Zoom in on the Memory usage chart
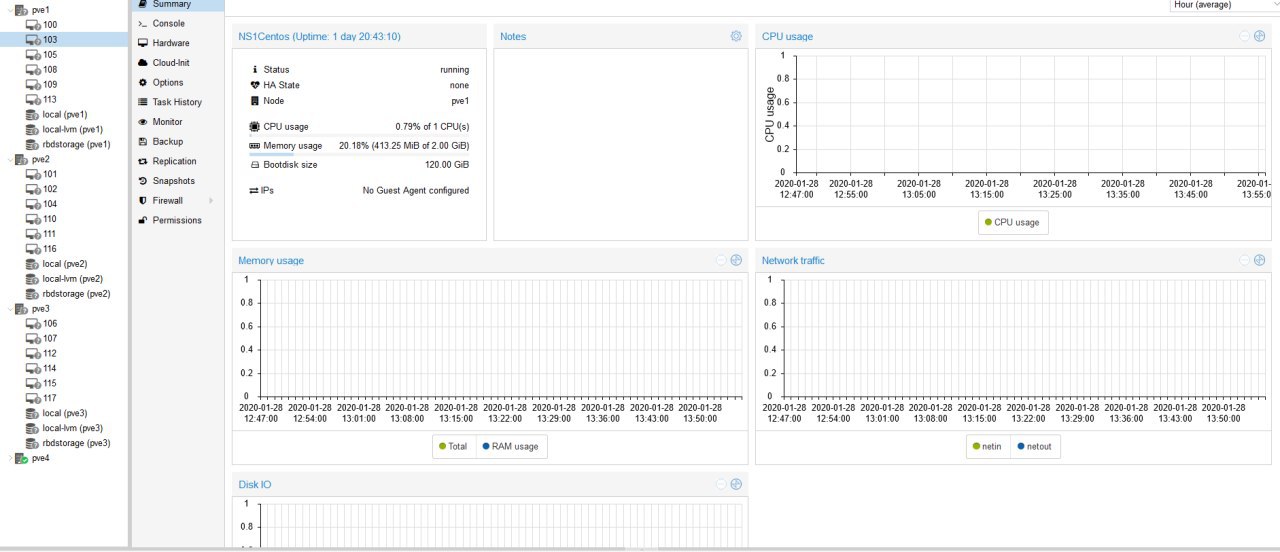Viewport: 1280px width, 552px height. (x=736, y=260)
